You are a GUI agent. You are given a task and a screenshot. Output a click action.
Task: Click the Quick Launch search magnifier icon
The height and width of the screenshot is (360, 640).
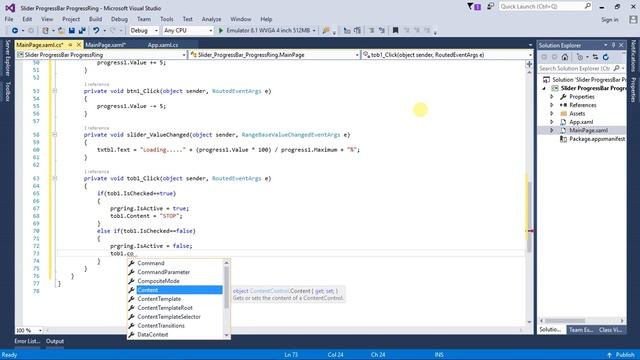tap(587, 6)
